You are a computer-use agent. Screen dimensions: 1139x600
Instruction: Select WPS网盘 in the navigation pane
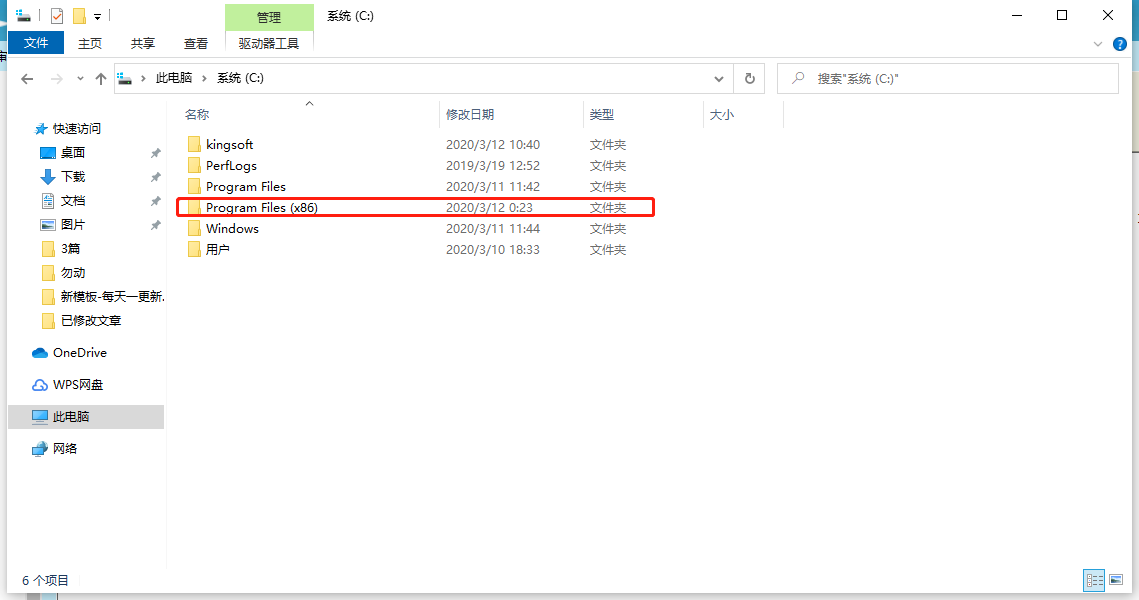80,384
